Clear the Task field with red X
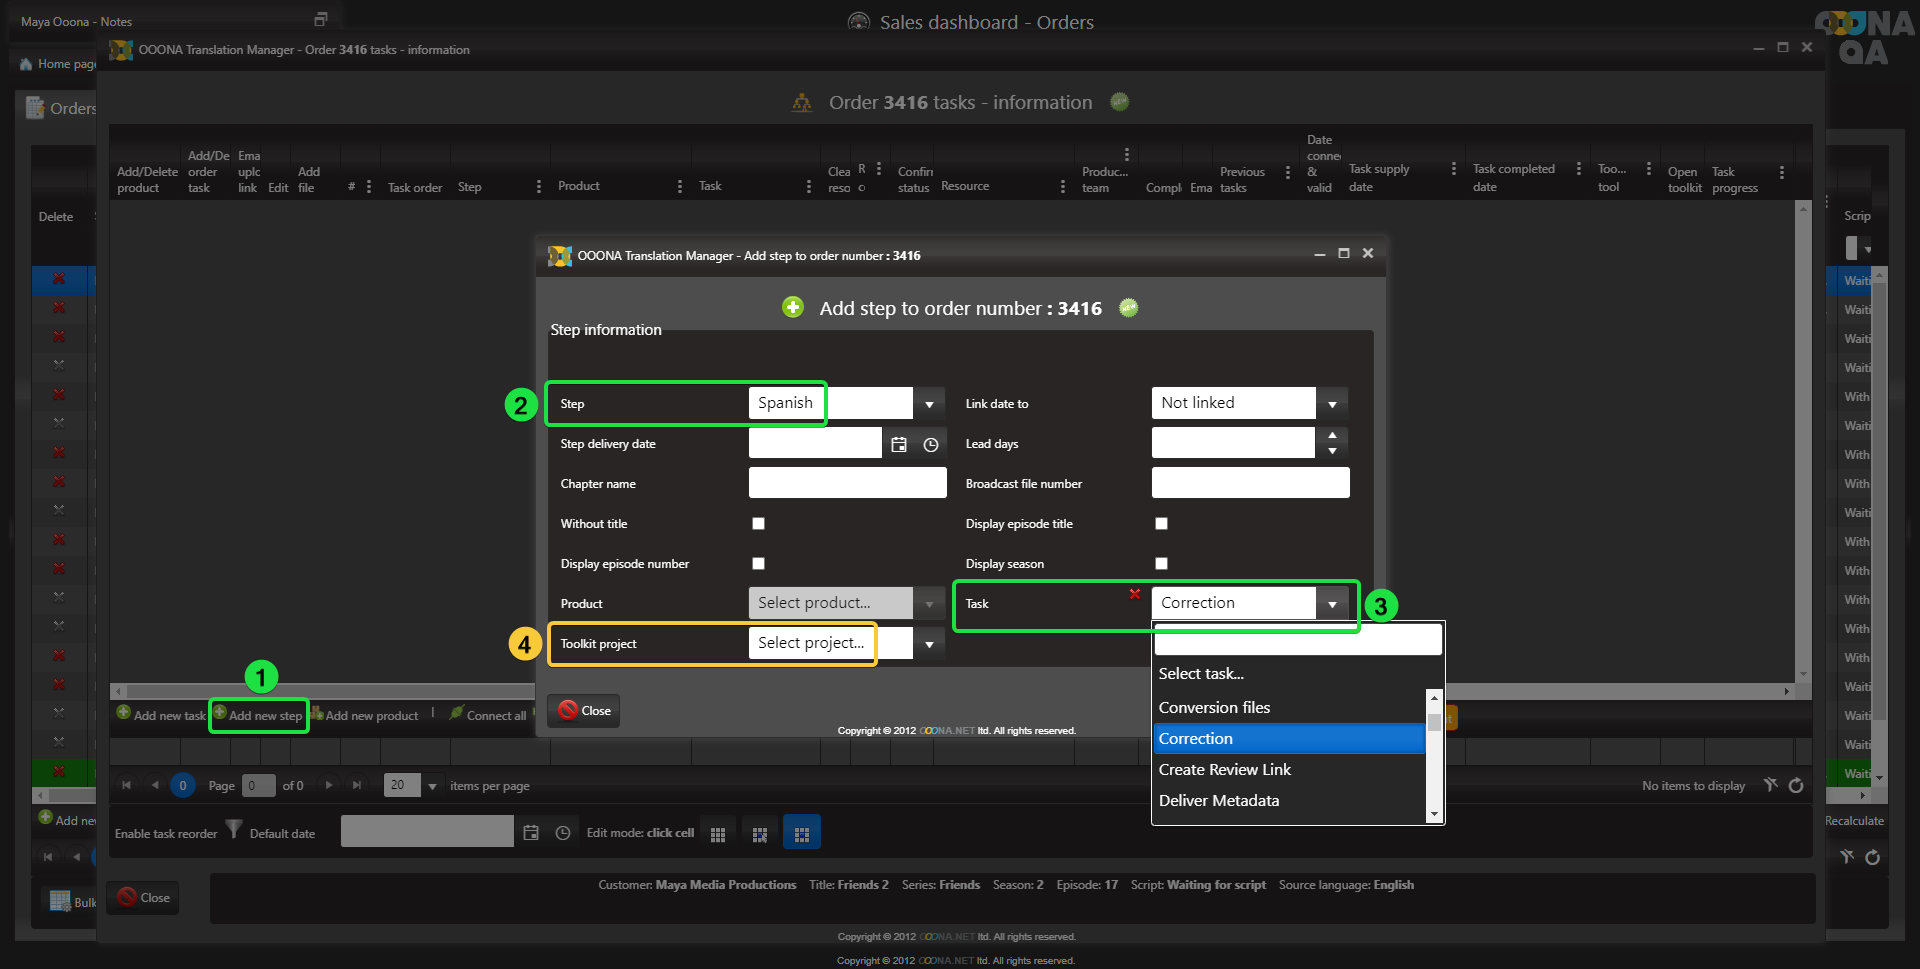Screen dimensions: 1920x969 pos(1135,594)
